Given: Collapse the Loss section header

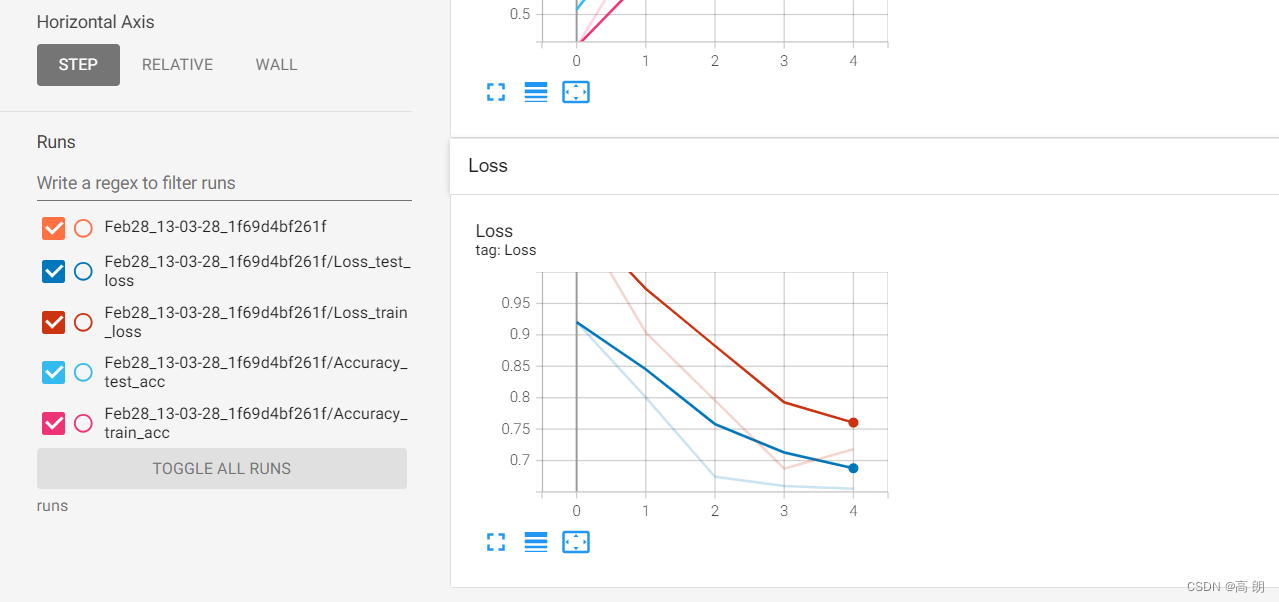Looking at the screenshot, I should (x=487, y=165).
